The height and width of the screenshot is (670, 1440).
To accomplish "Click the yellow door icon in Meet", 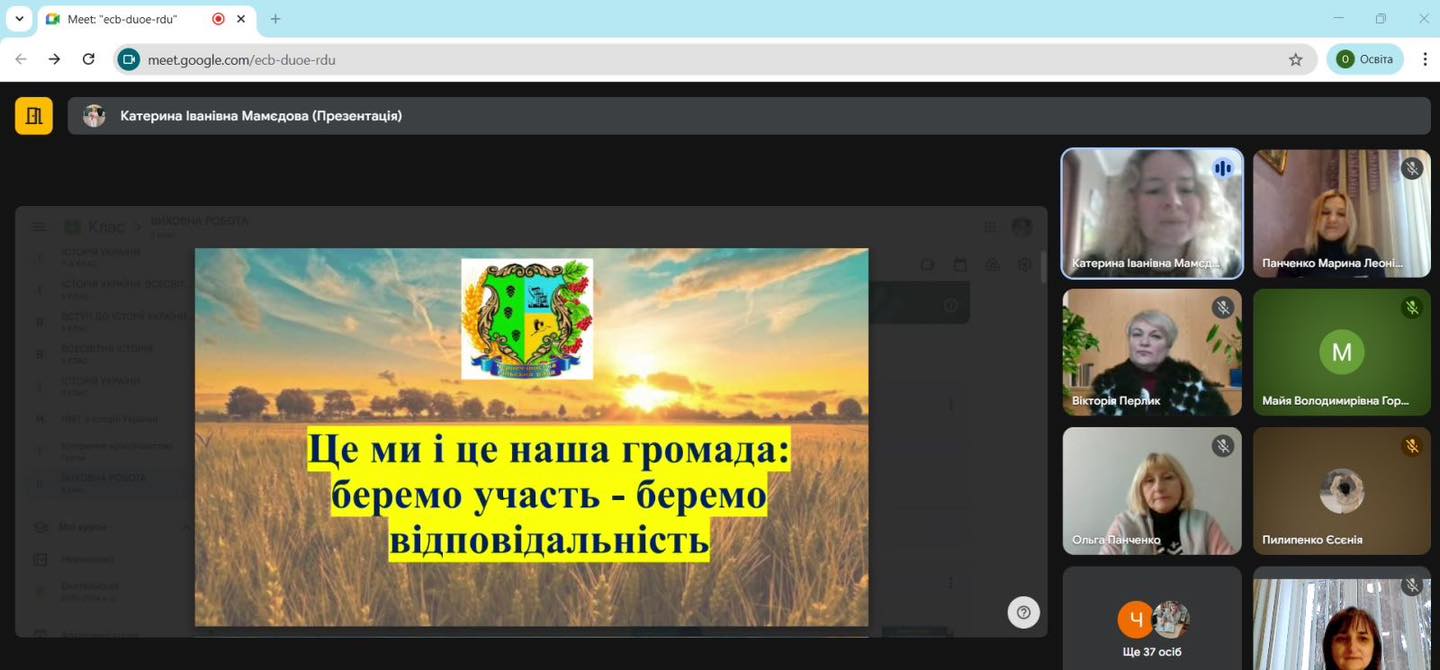I will click(x=34, y=116).
